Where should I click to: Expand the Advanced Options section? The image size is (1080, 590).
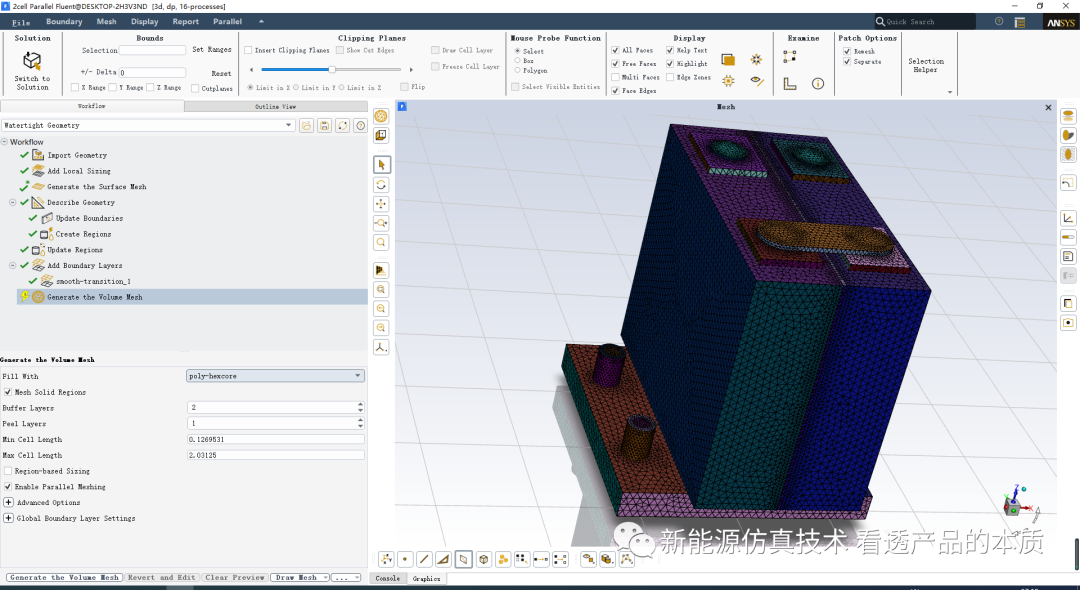coord(9,503)
